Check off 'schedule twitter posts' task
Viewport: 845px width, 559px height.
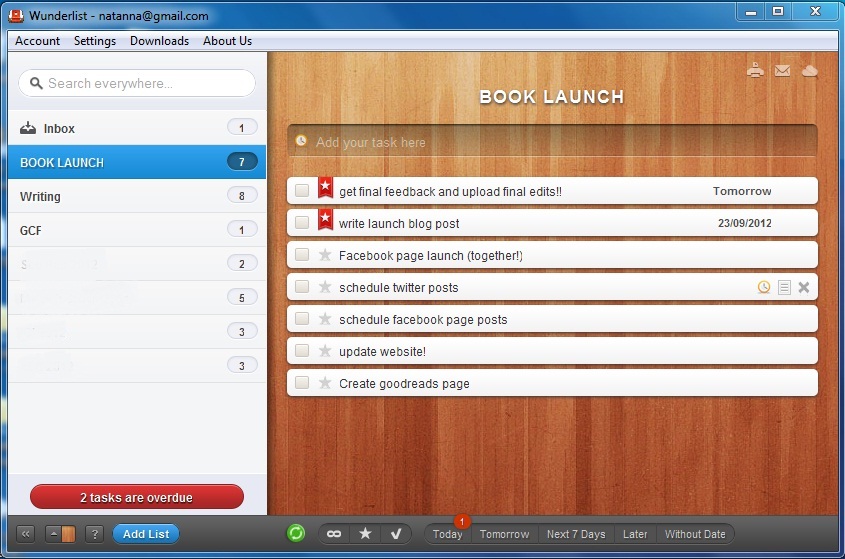(x=302, y=287)
